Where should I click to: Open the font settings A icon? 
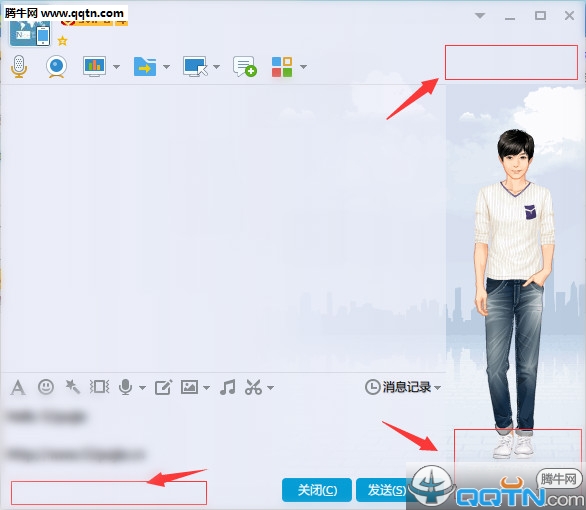coord(18,387)
